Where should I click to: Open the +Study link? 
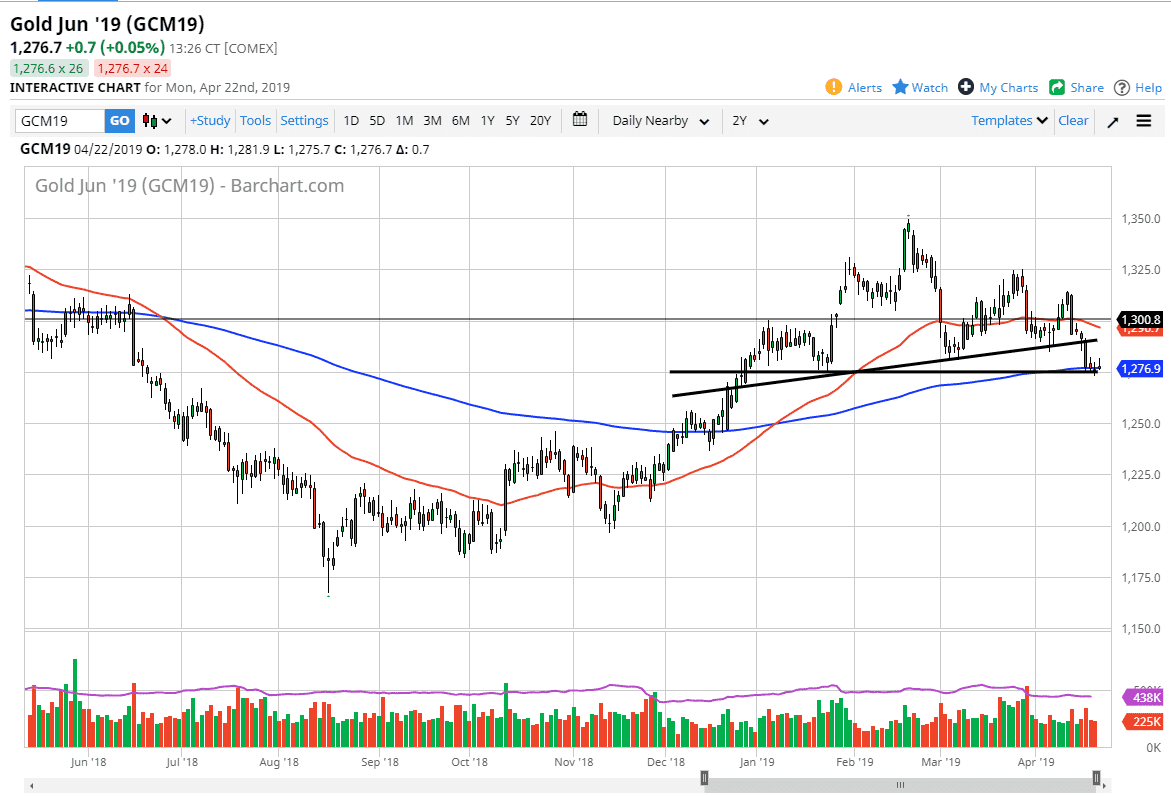click(x=210, y=120)
